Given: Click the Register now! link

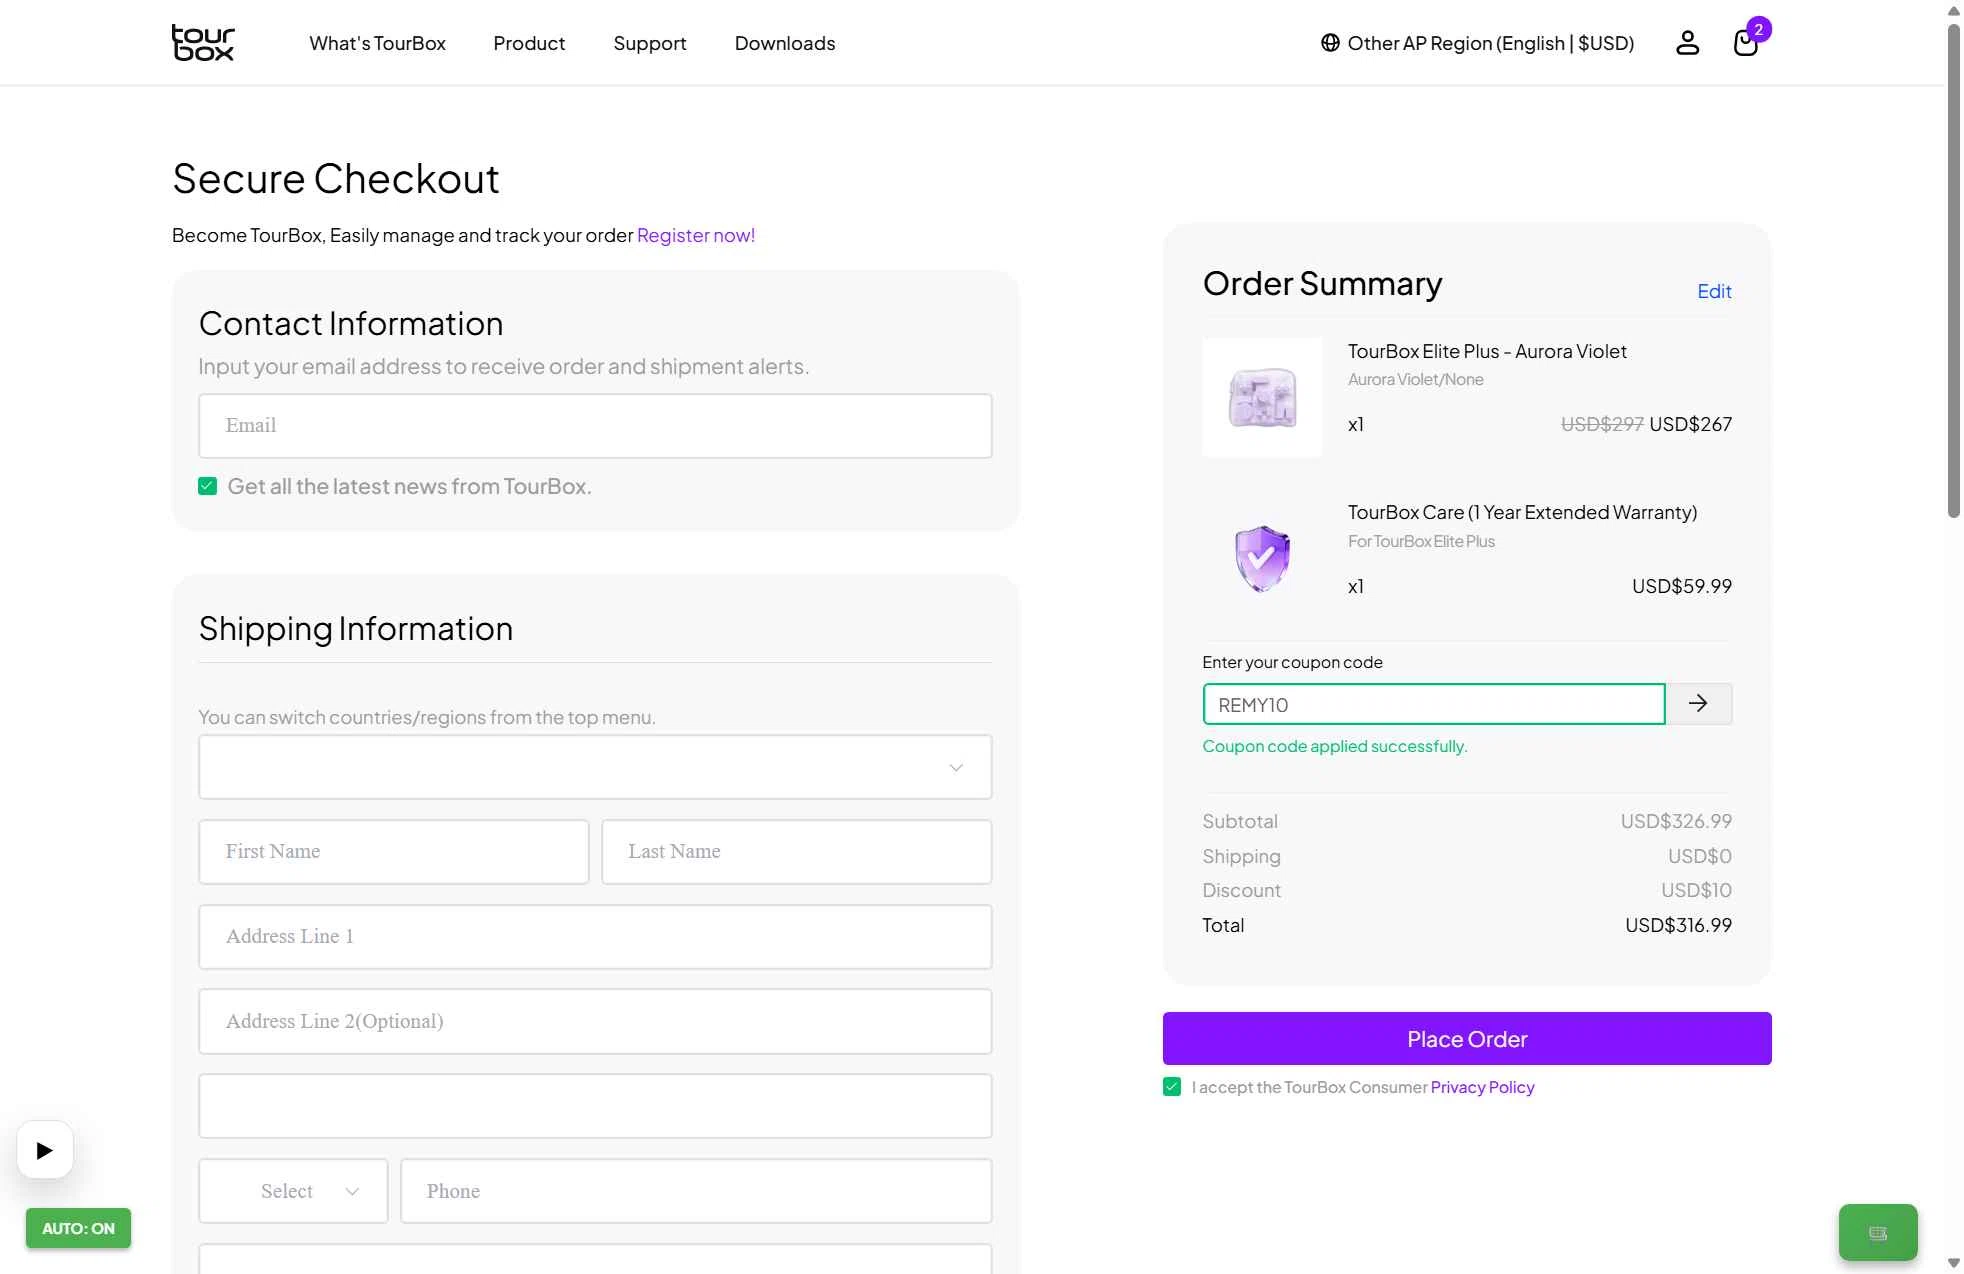Looking at the screenshot, I should (x=696, y=235).
